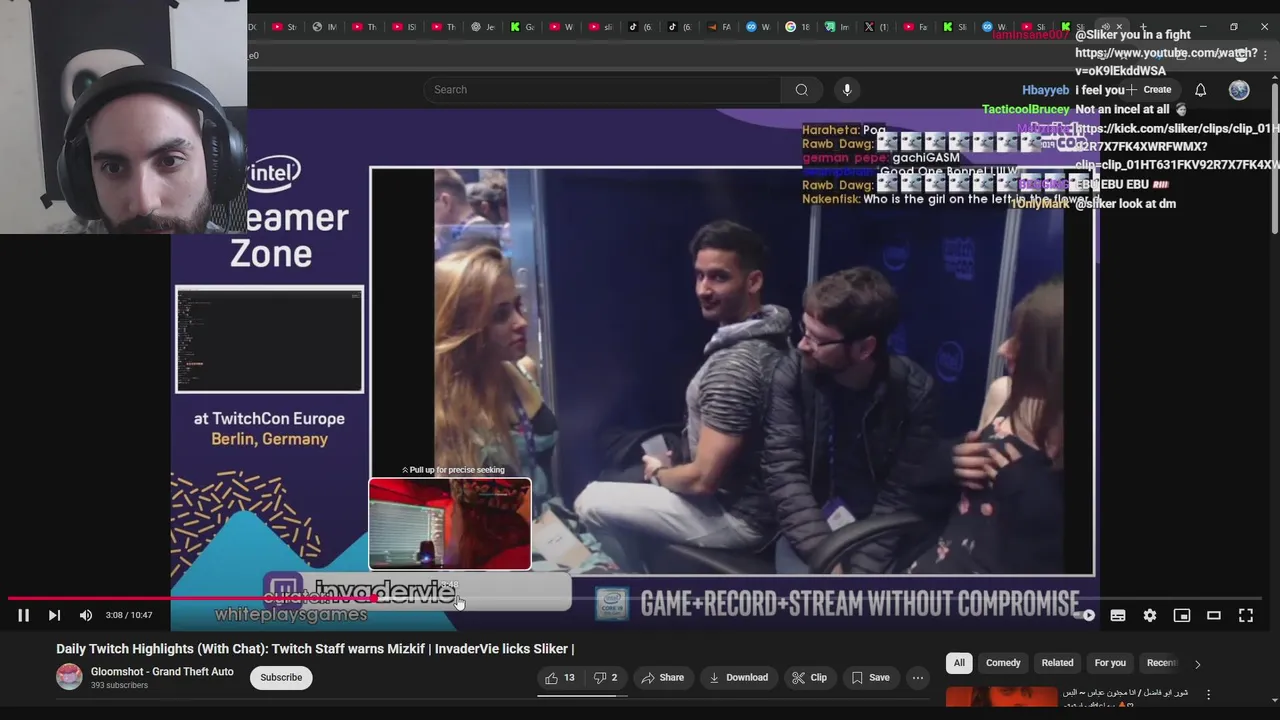Select the Comedy filter chip

tap(1003, 663)
